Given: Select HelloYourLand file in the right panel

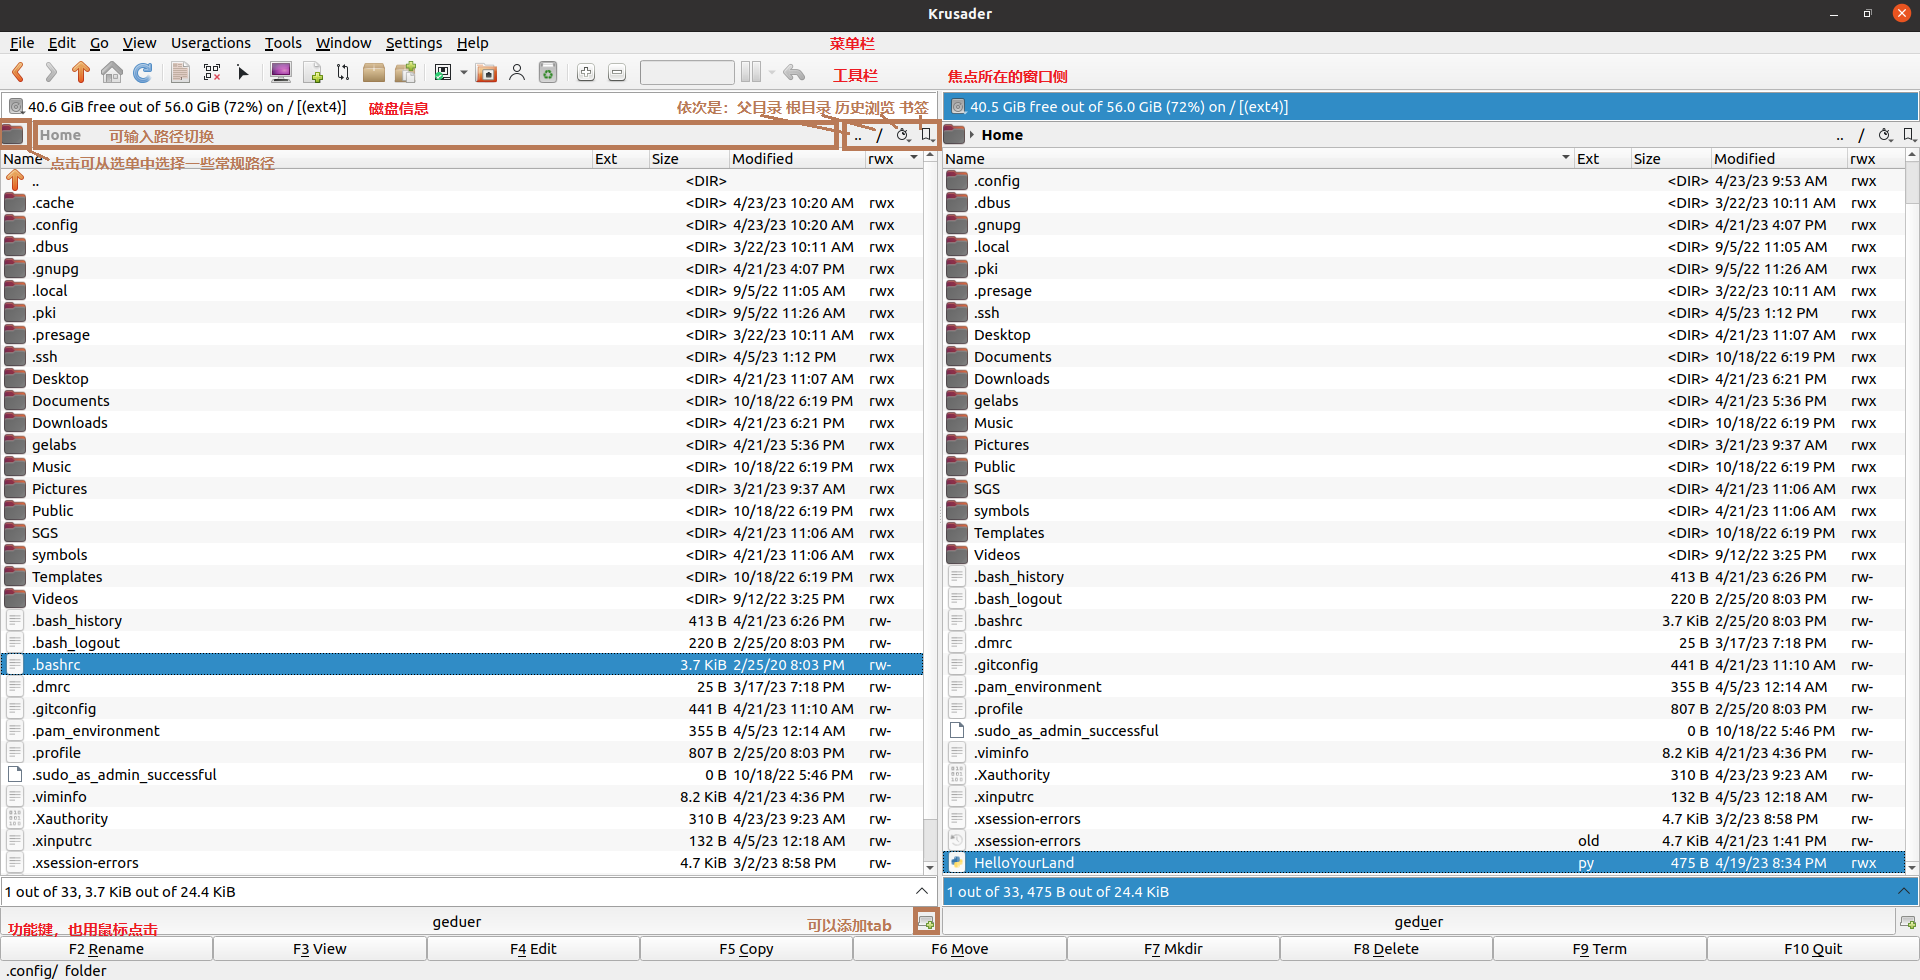Looking at the screenshot, I should point(1424,863).
